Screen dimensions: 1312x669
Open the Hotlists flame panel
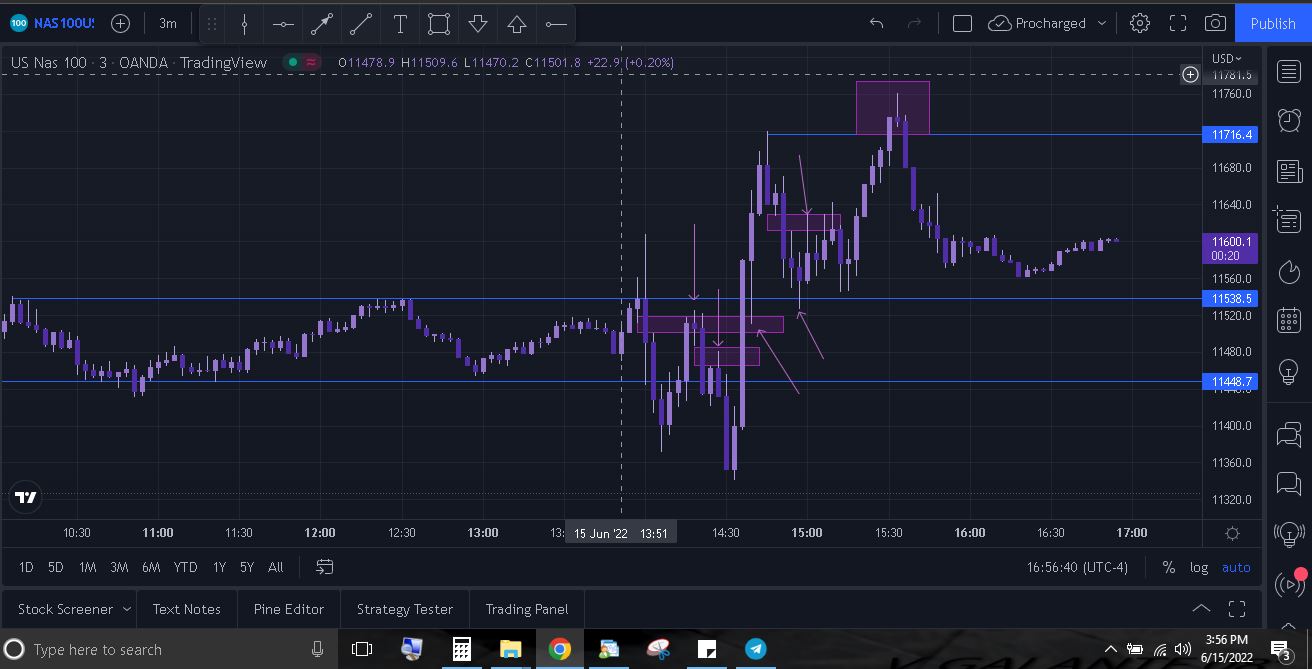click(1289, 271)
